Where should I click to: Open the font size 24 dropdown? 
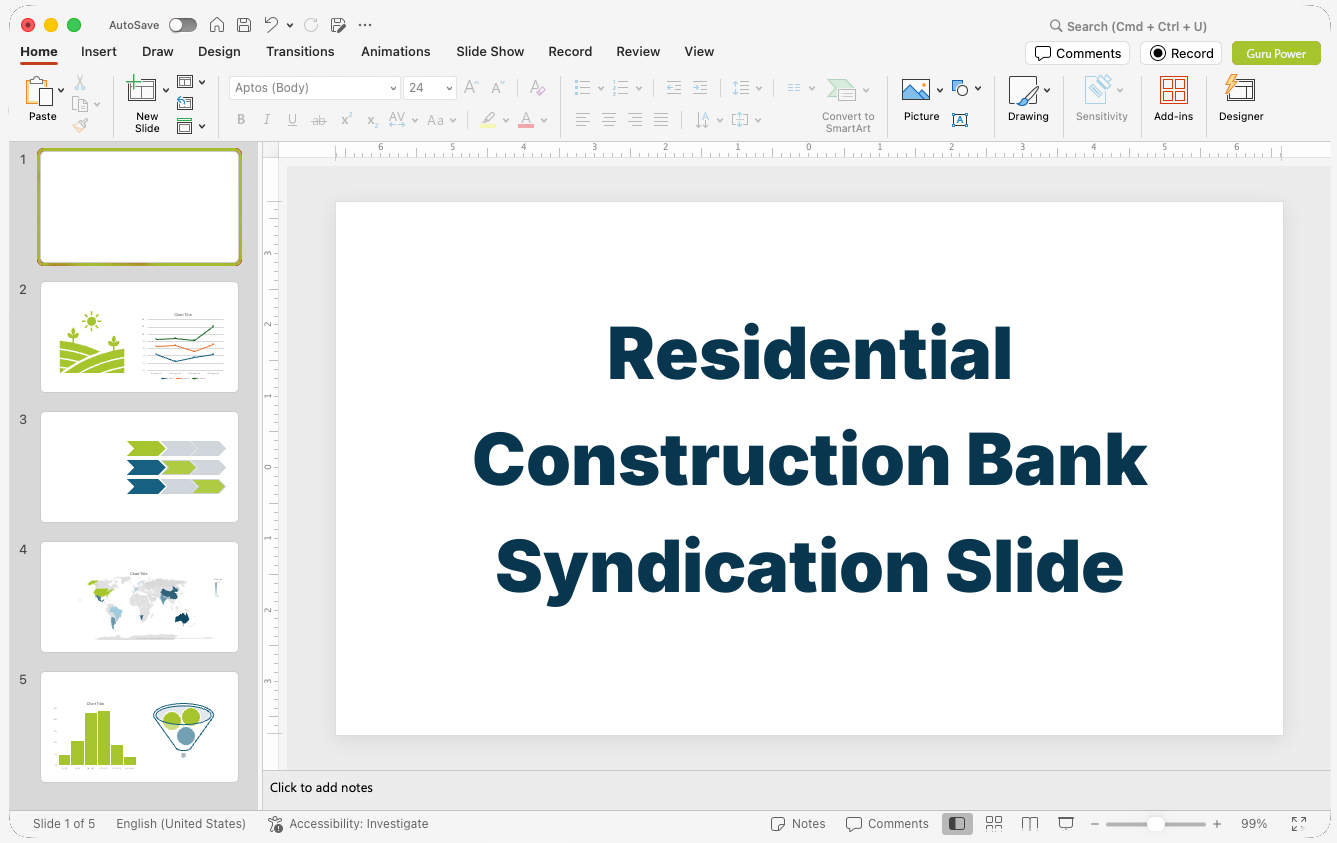[x=430, y=88]
